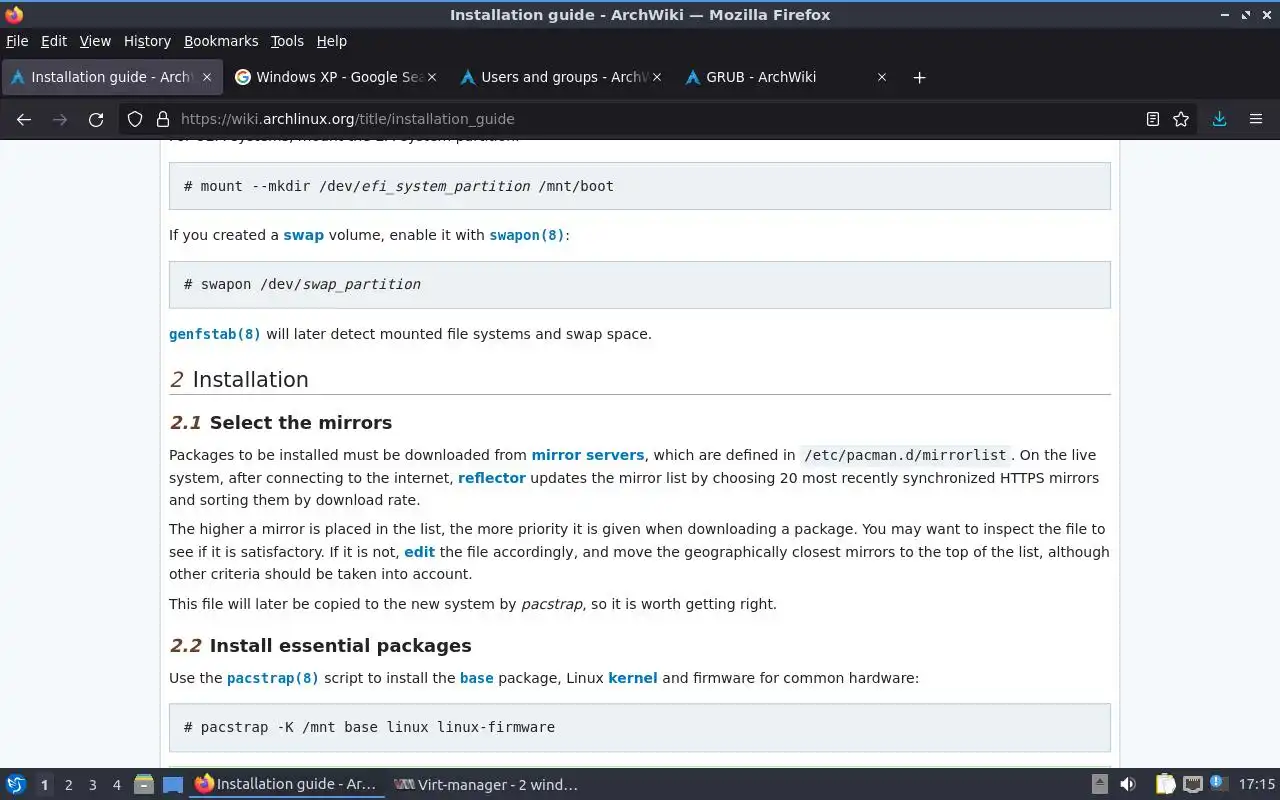This screenshot has width=1280, height=800.
Task: Click the browser back arrow
Action: coord(24,119)
